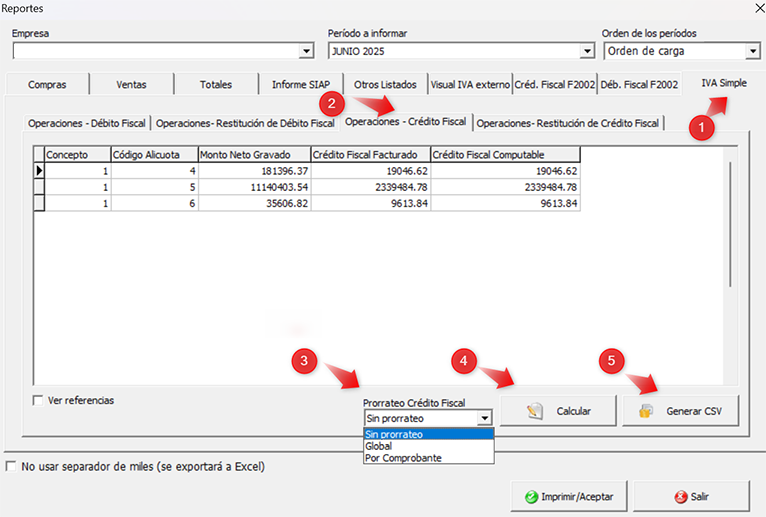This screenshot has width=766, height=517.
Task: Click the grid's vertical scrollbar
Action: 730,222
